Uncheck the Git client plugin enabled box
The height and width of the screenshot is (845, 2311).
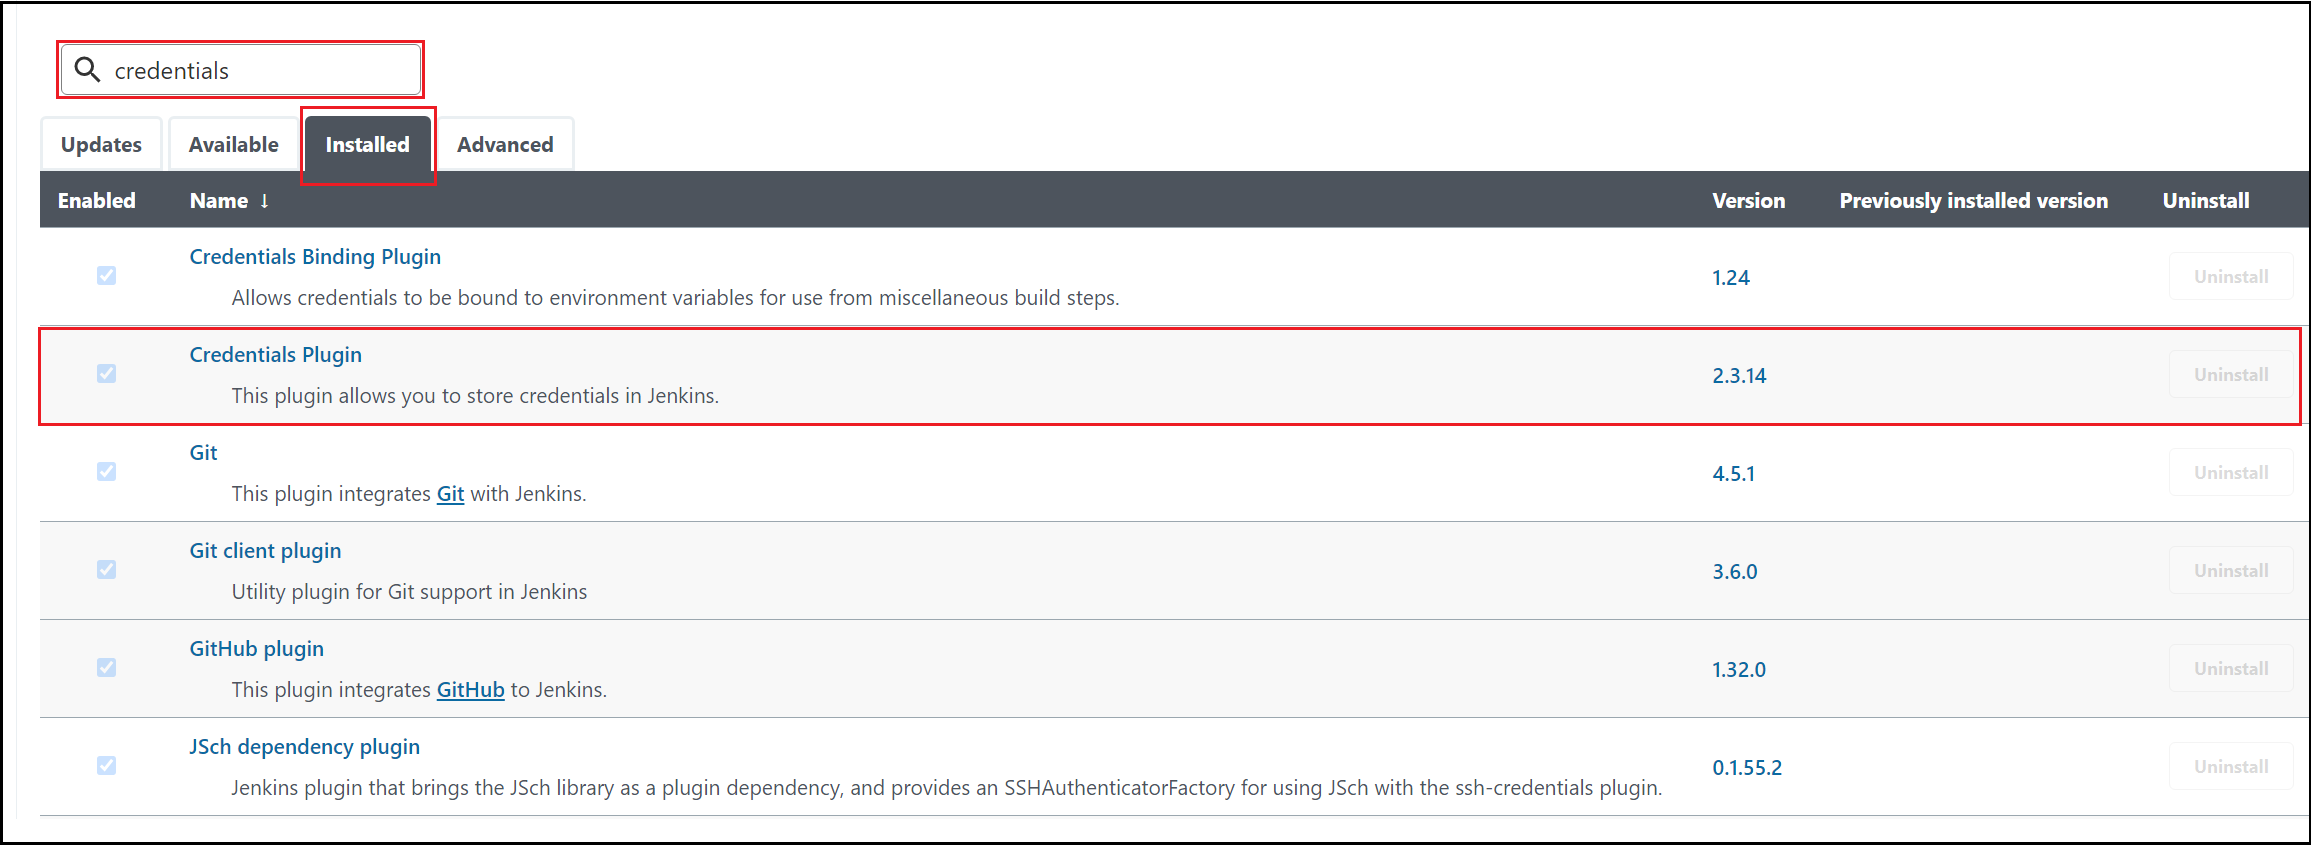(106, 569)
